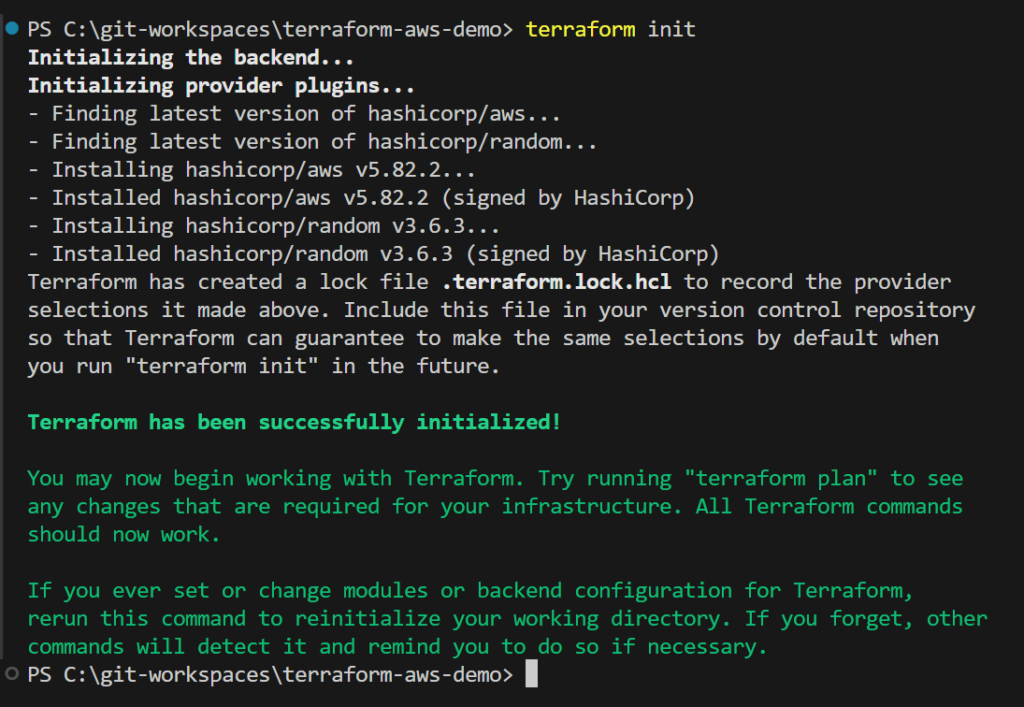
Task: Click the first prompt path 'C:\git-workspaces\terraform-aws-demo'
Action: (x=282, y=29)
